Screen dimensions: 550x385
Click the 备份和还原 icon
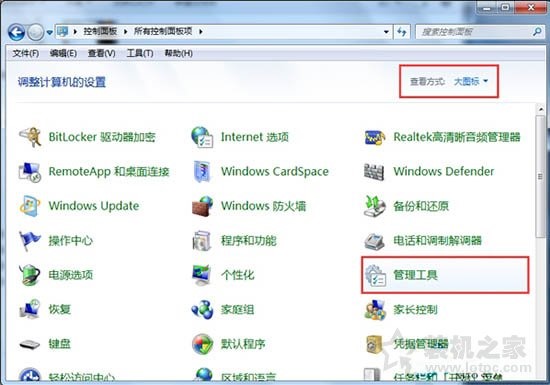tap(374, 206)
